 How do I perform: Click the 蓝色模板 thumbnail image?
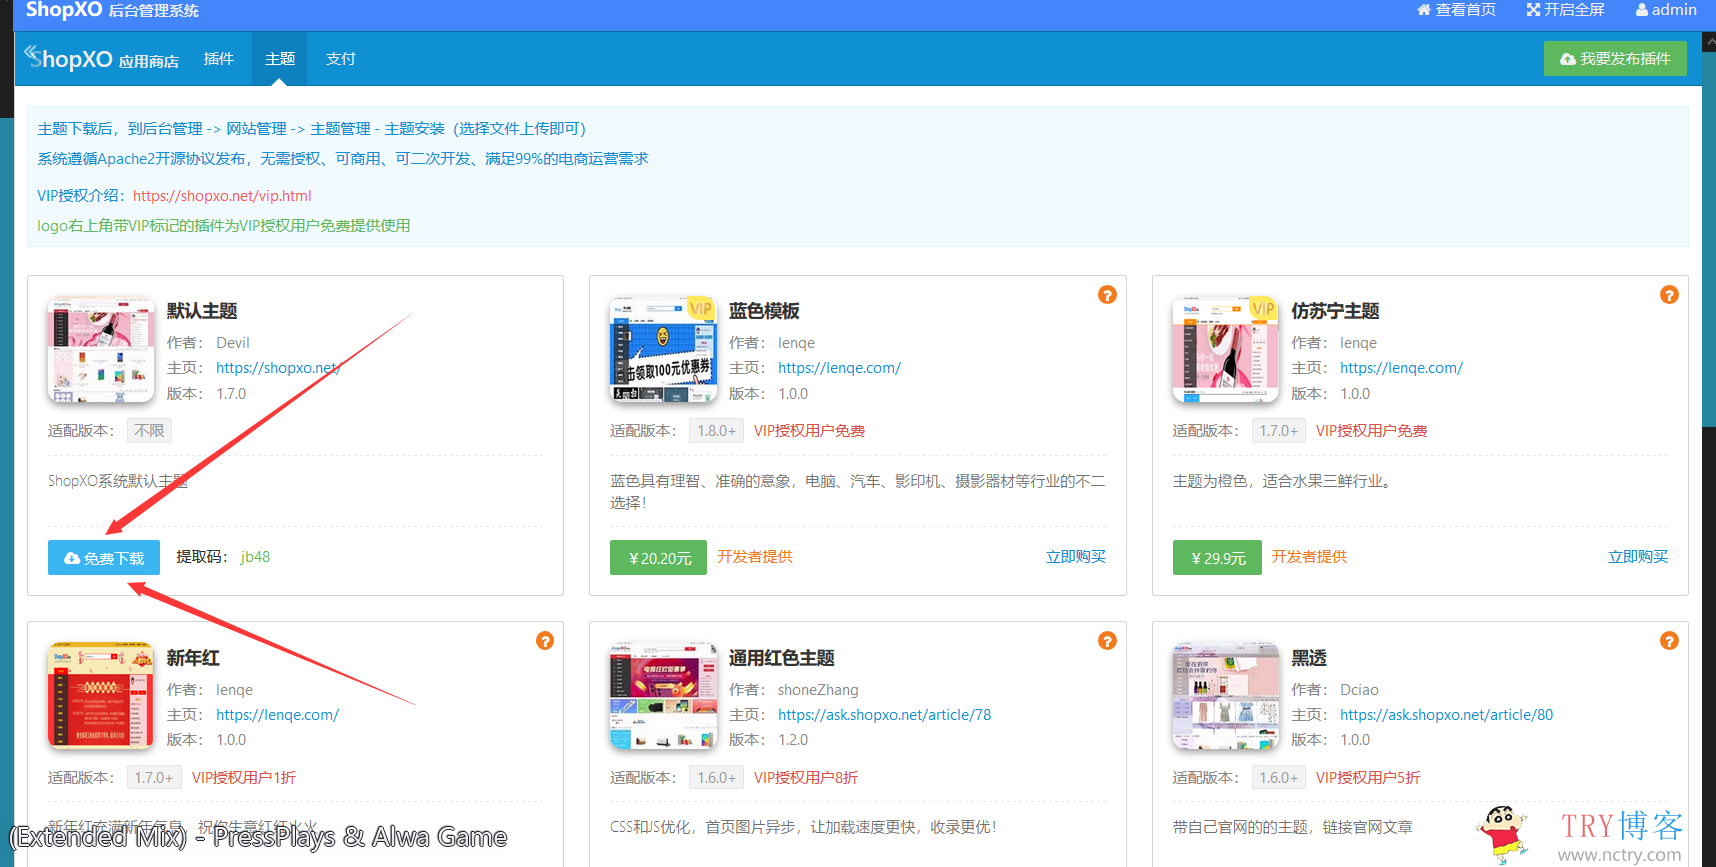tap(663, 350)
